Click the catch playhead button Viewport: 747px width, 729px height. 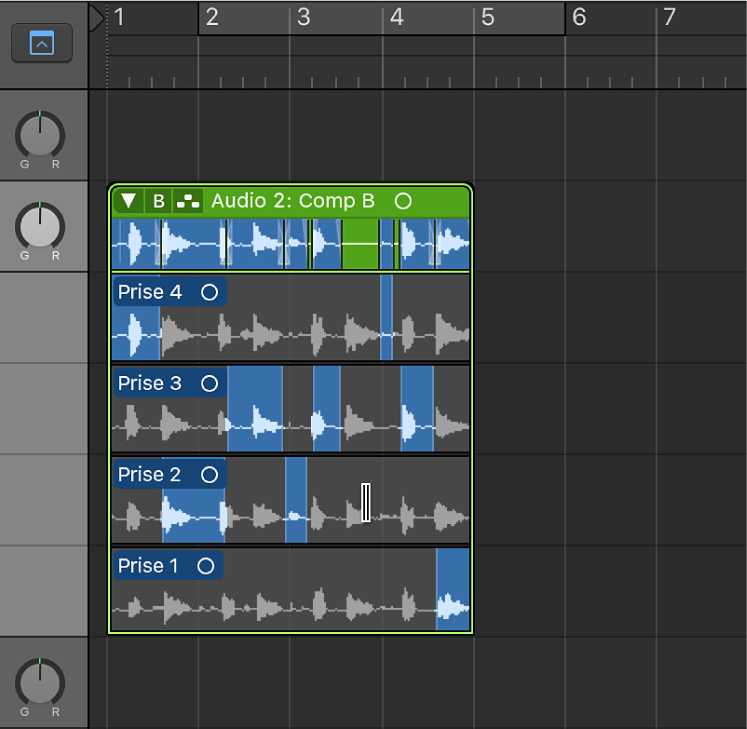[x=41, y=43]
